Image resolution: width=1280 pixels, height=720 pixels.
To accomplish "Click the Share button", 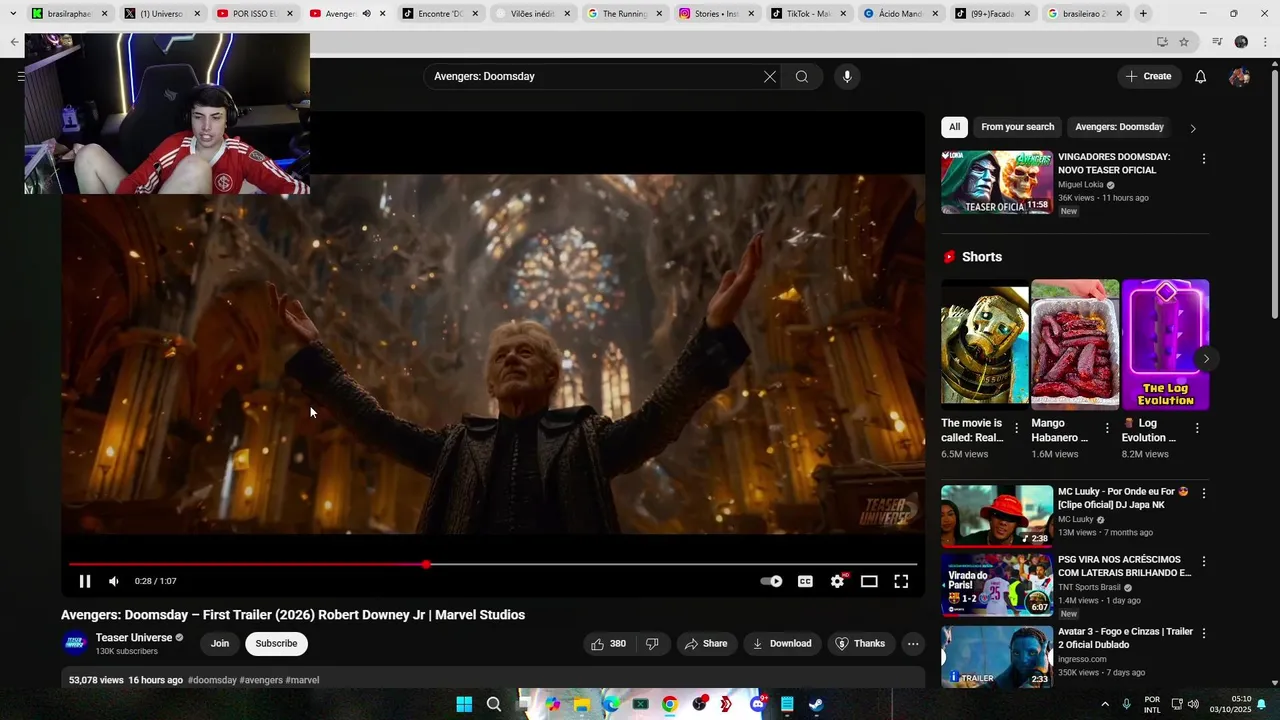I will click(706, 644).
